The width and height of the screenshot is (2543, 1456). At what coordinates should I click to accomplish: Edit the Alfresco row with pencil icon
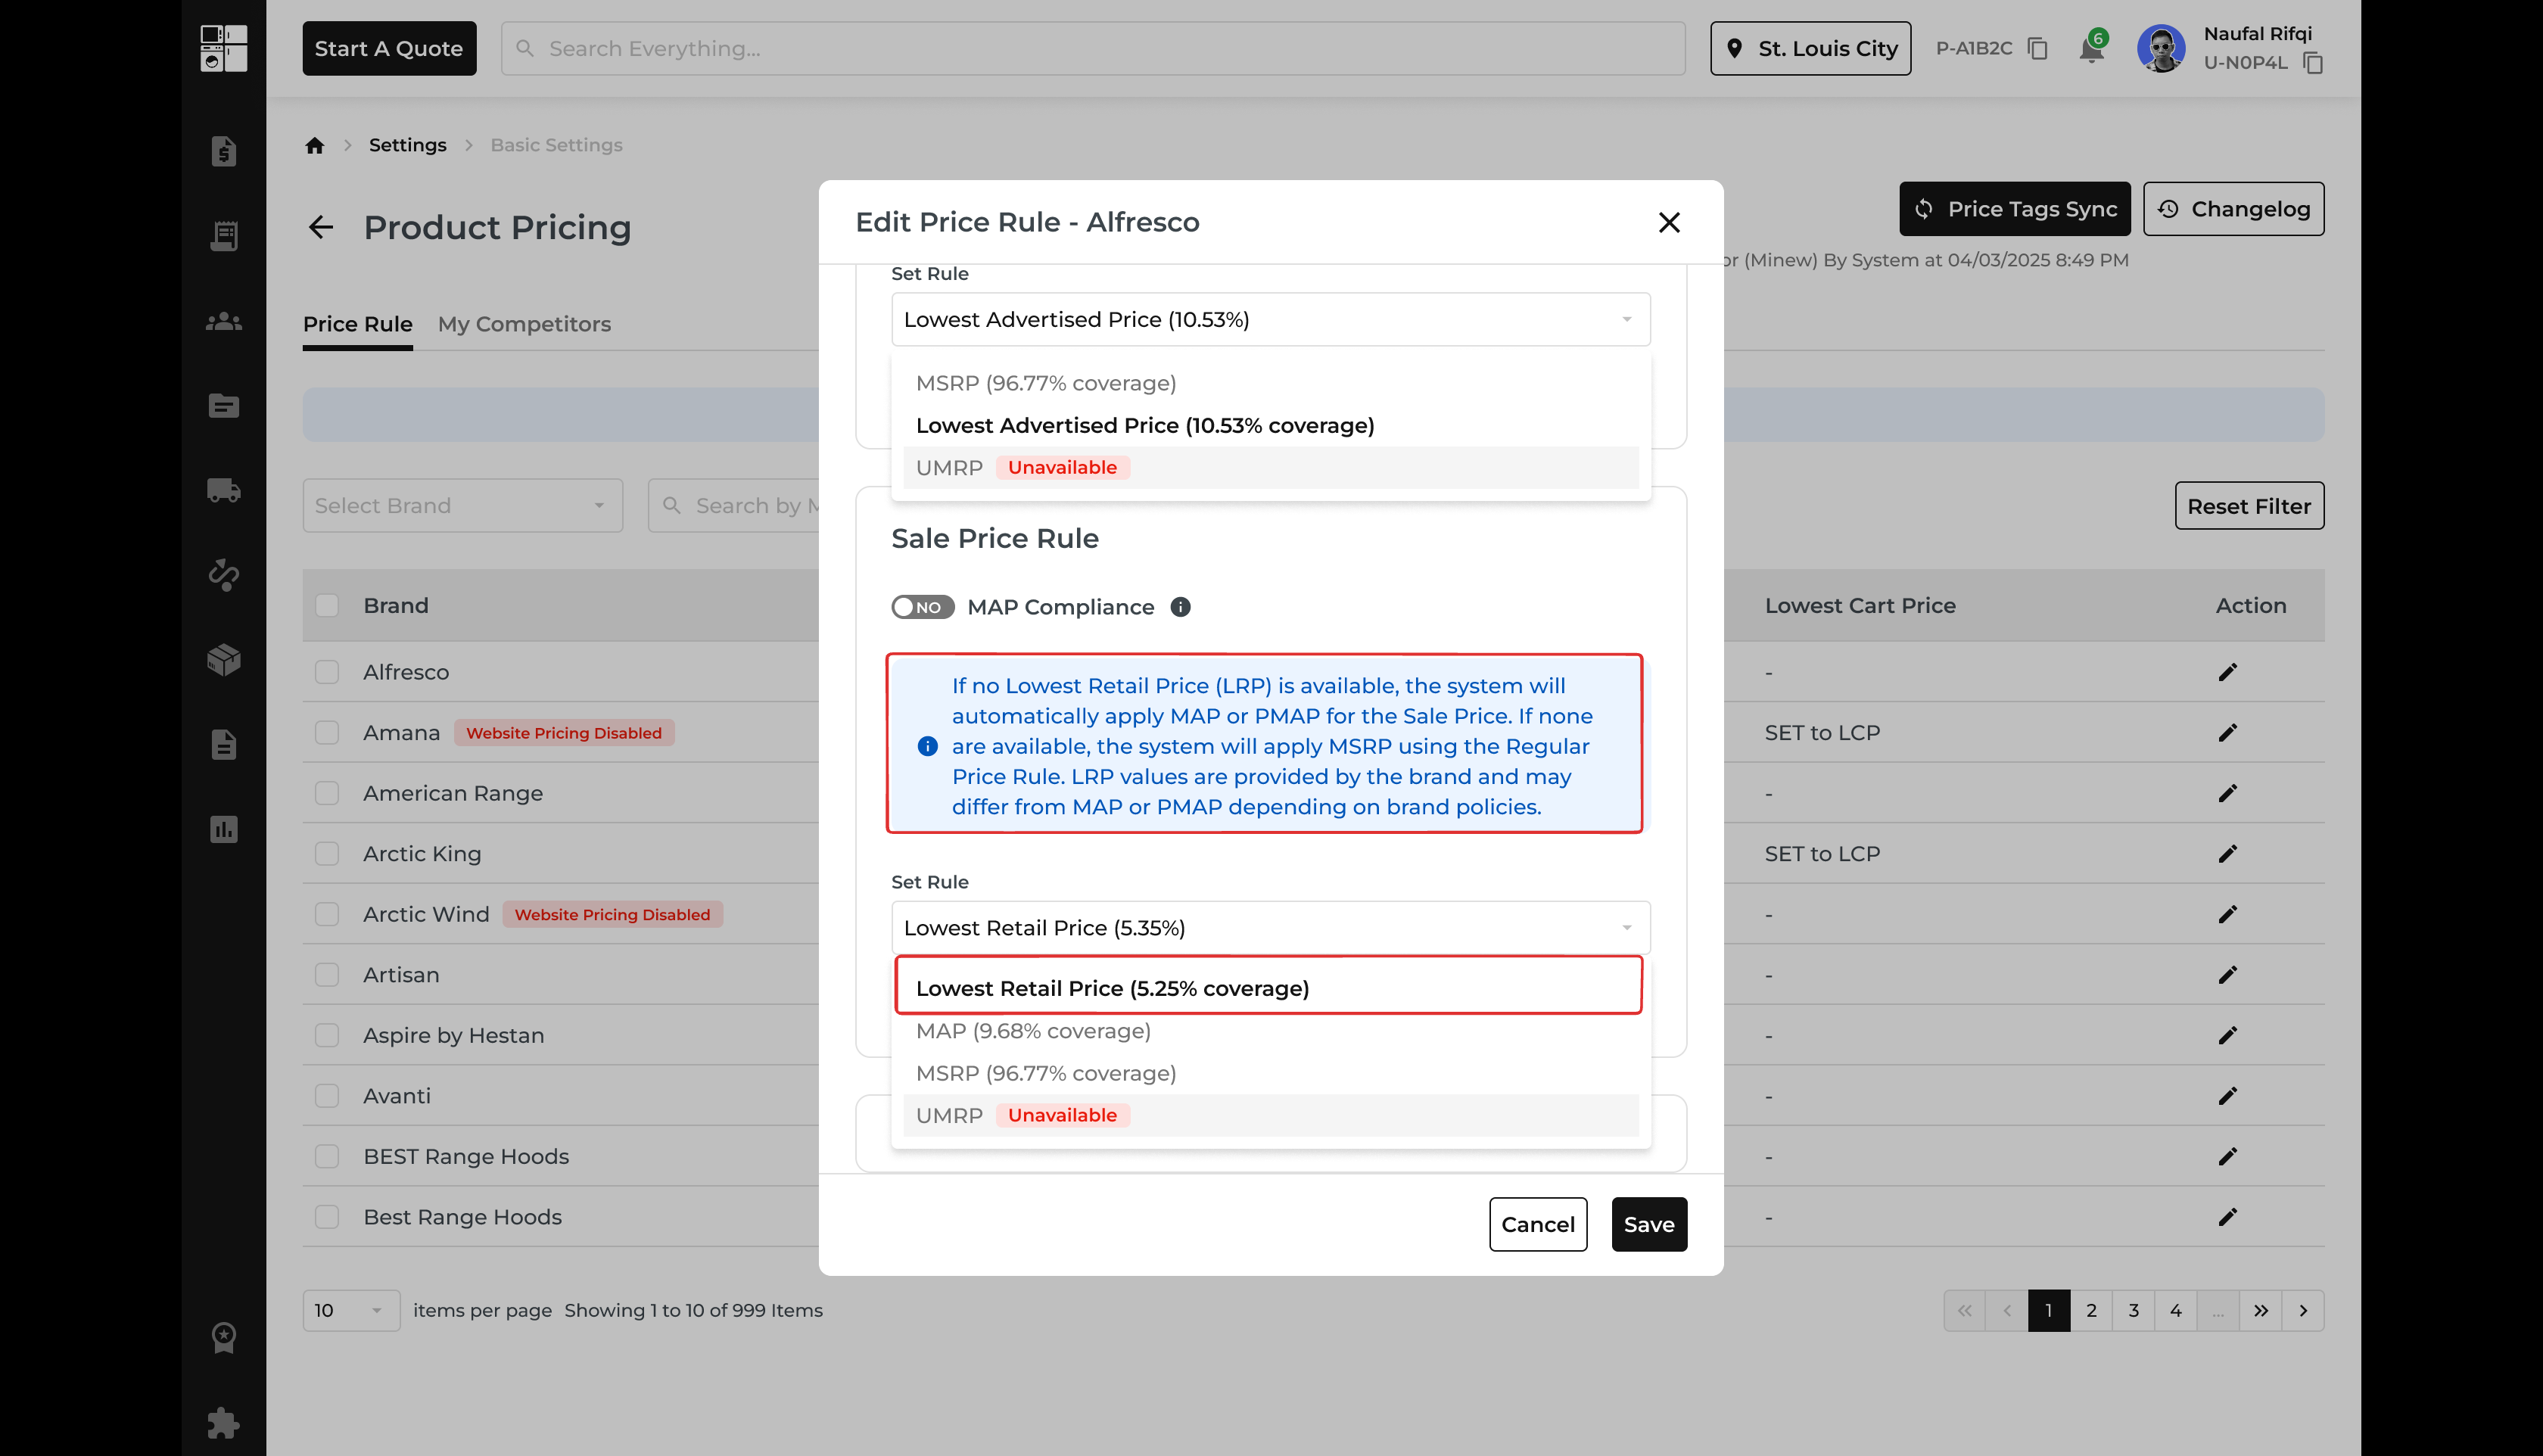[2227, 672]
